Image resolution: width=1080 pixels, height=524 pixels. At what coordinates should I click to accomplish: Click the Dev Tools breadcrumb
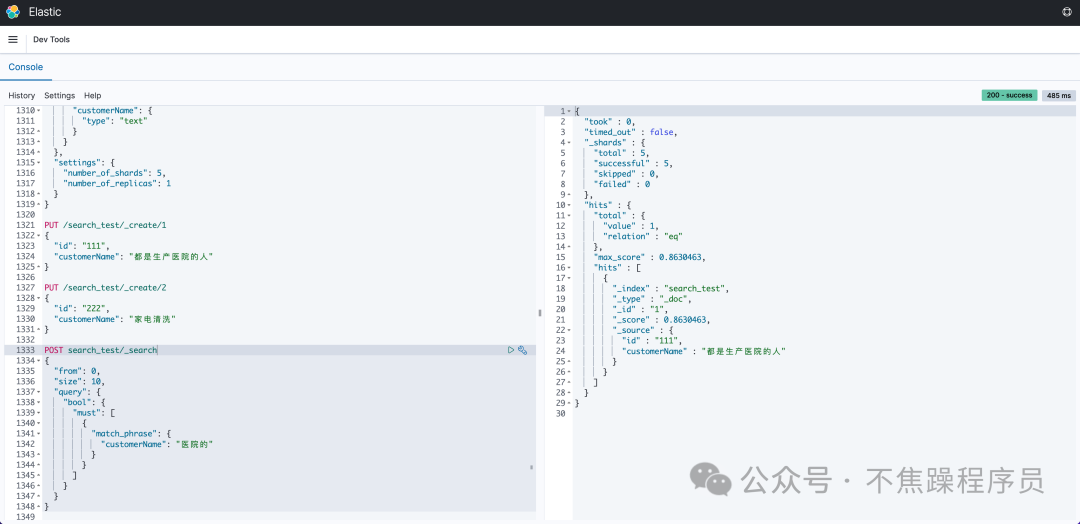coord(52,40)
